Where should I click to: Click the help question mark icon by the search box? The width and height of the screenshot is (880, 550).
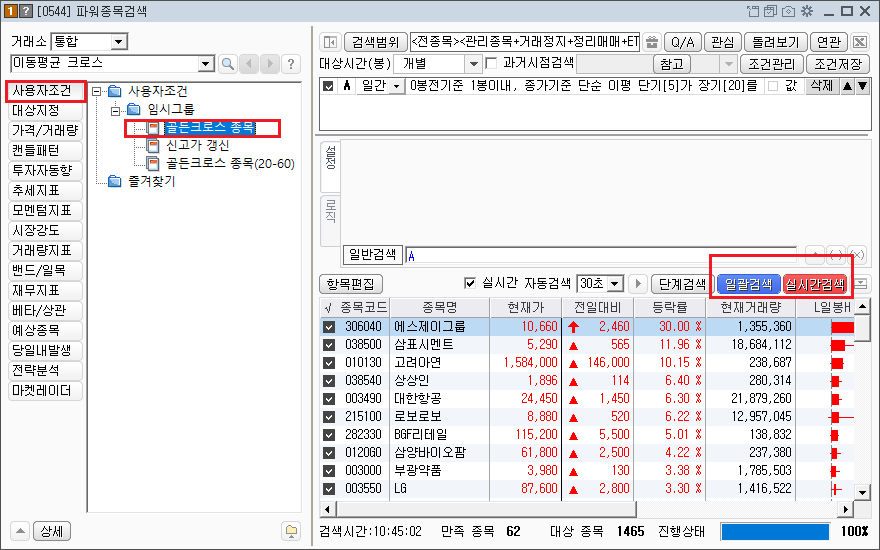[x=291, y=64]
